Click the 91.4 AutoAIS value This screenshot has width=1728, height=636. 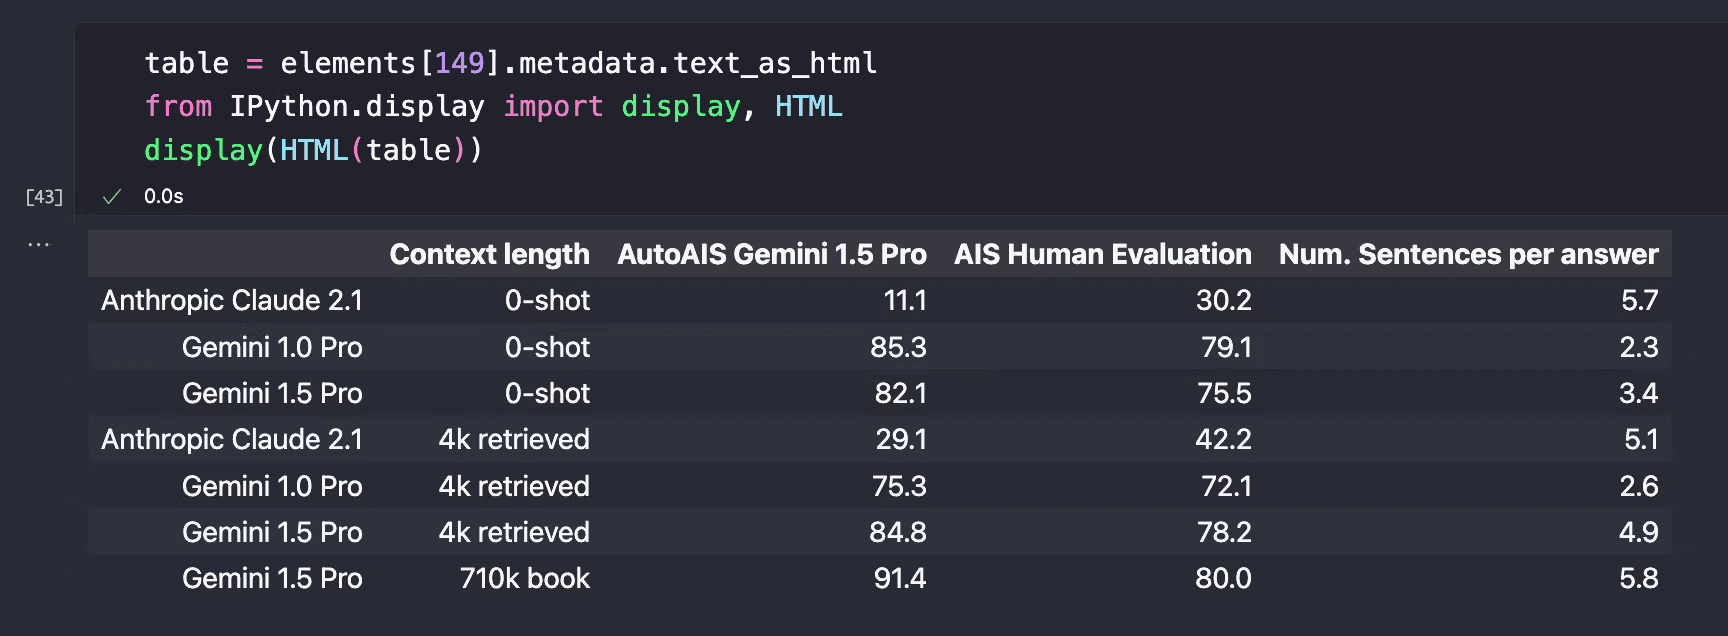click(x=899, y=578)
